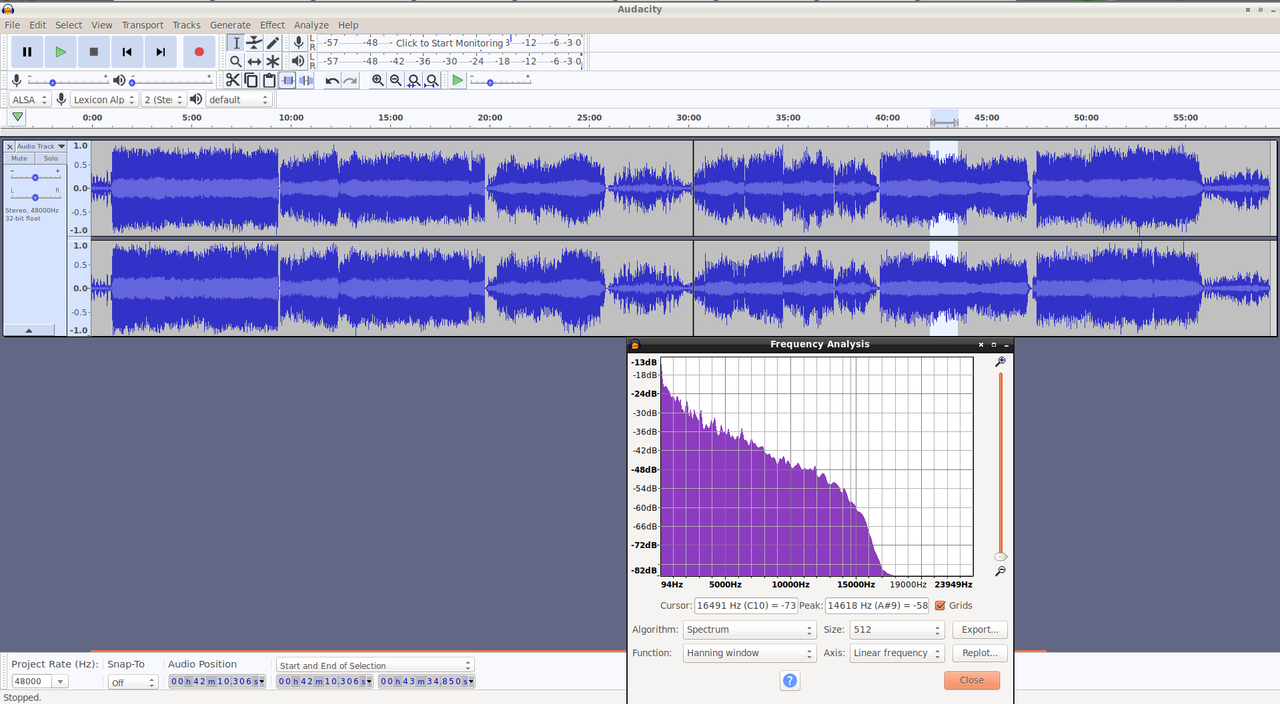The image size is (1280, 704).
Task: Open the 2 (Stereo) recording channels dropdown
Action: click(163, 99)
